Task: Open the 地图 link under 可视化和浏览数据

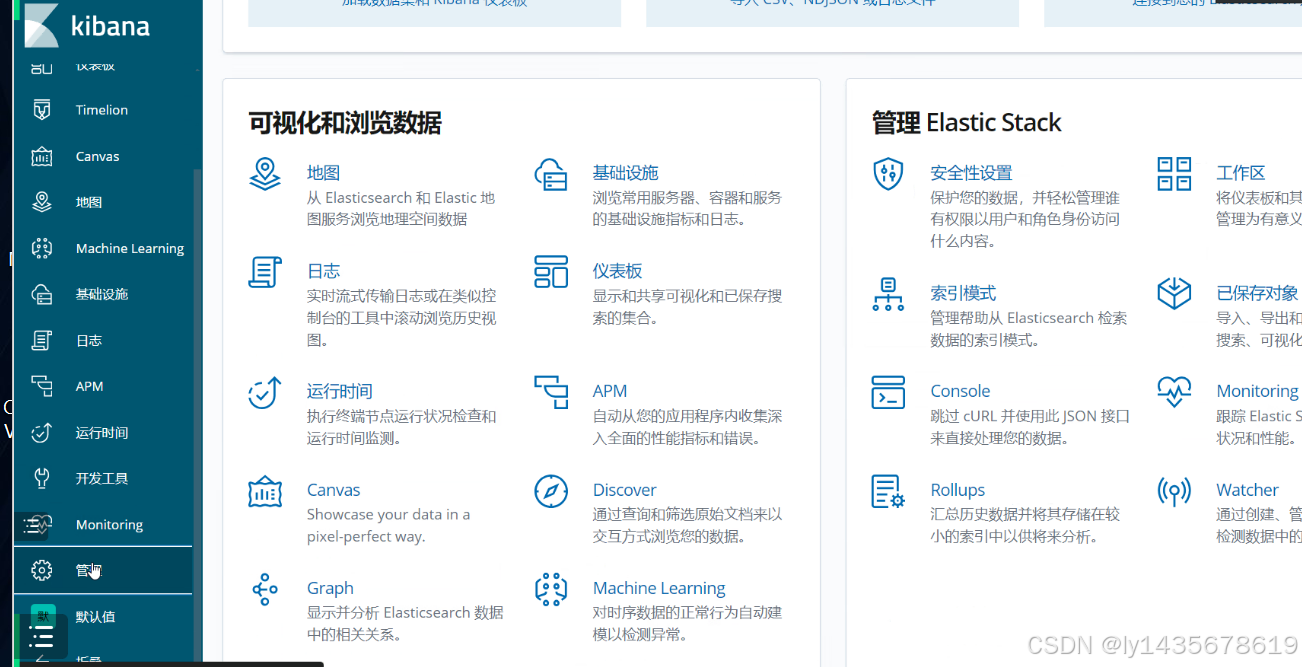Action: click(323, 173)
